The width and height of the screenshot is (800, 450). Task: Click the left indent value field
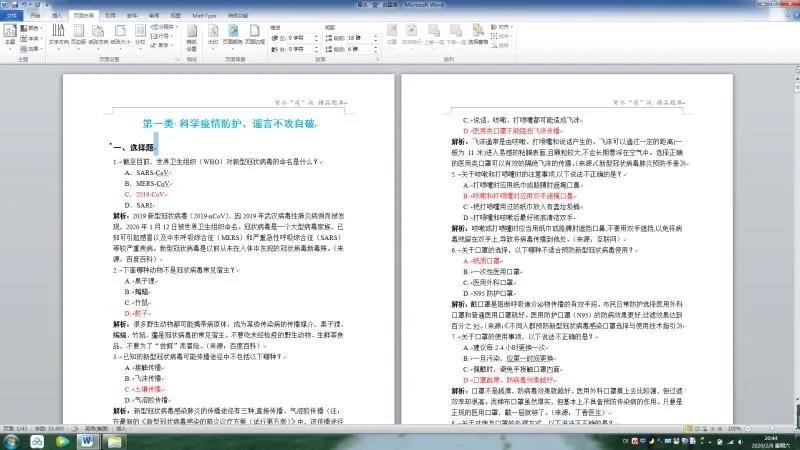[302, 37]
